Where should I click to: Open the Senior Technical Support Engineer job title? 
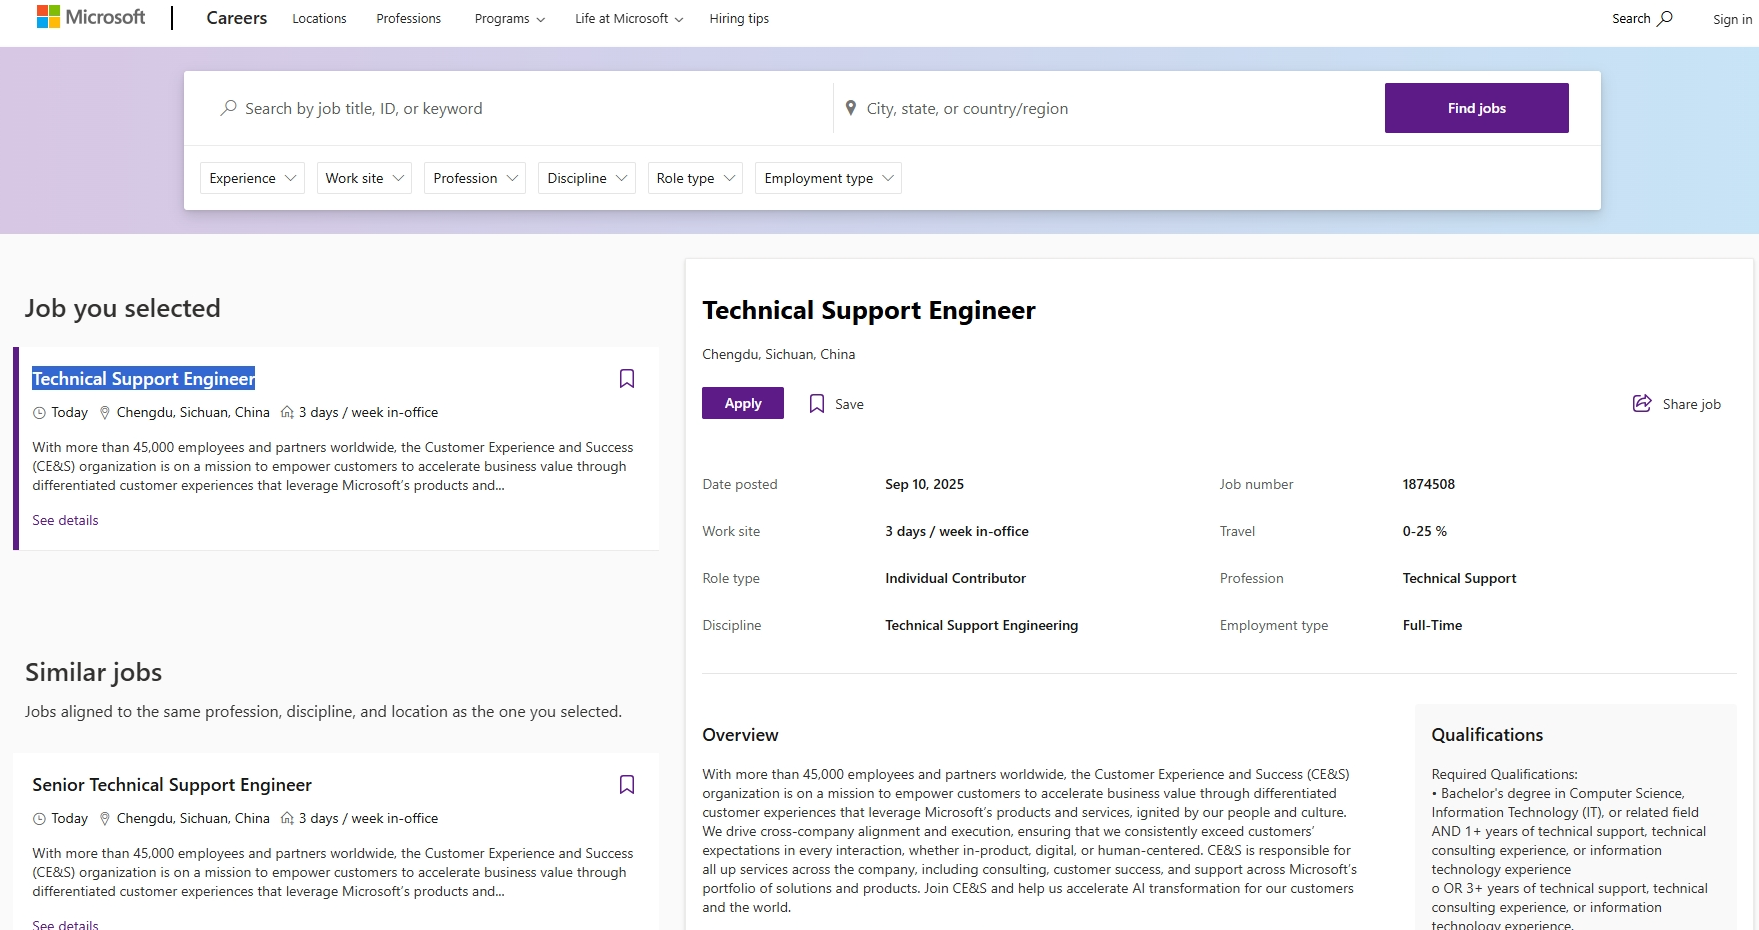click(x=172, y=785)
